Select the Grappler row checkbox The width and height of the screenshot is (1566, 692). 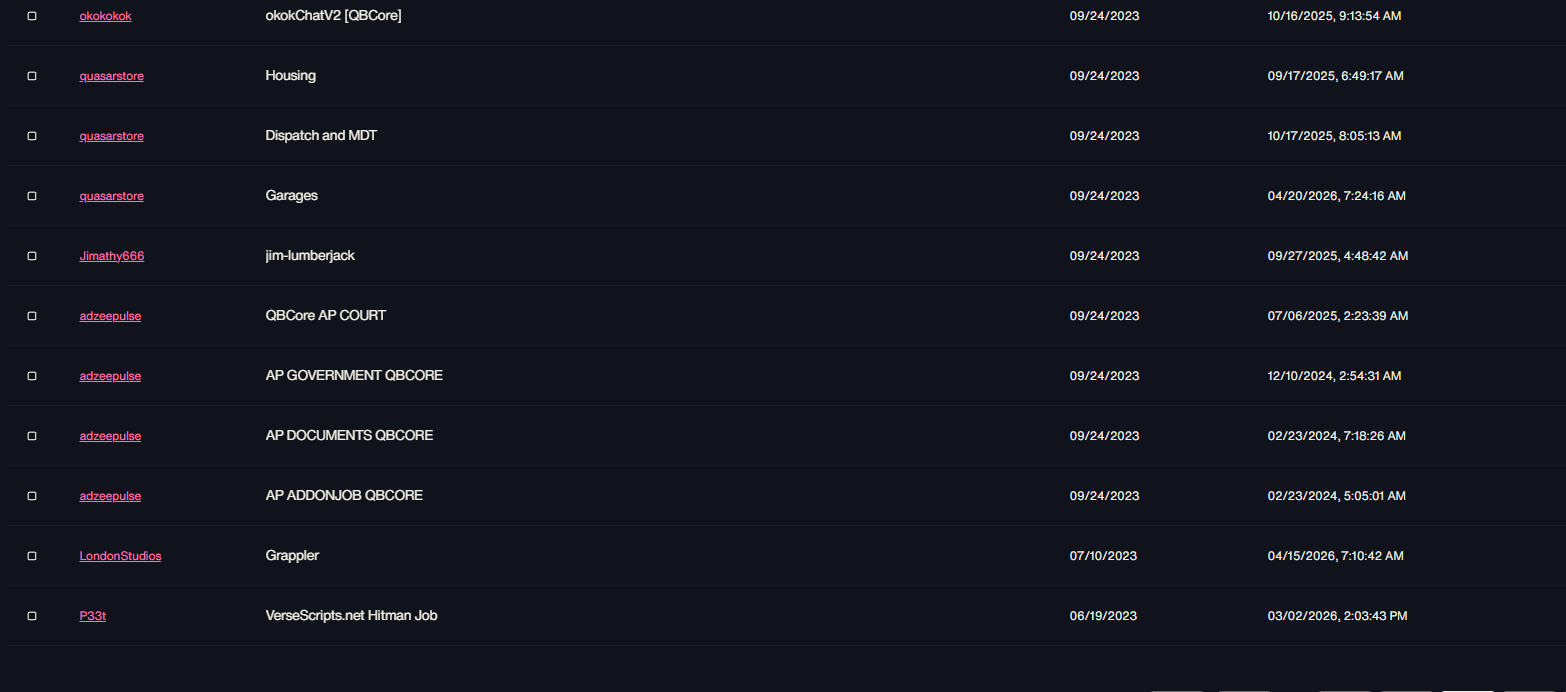point(32,556)
